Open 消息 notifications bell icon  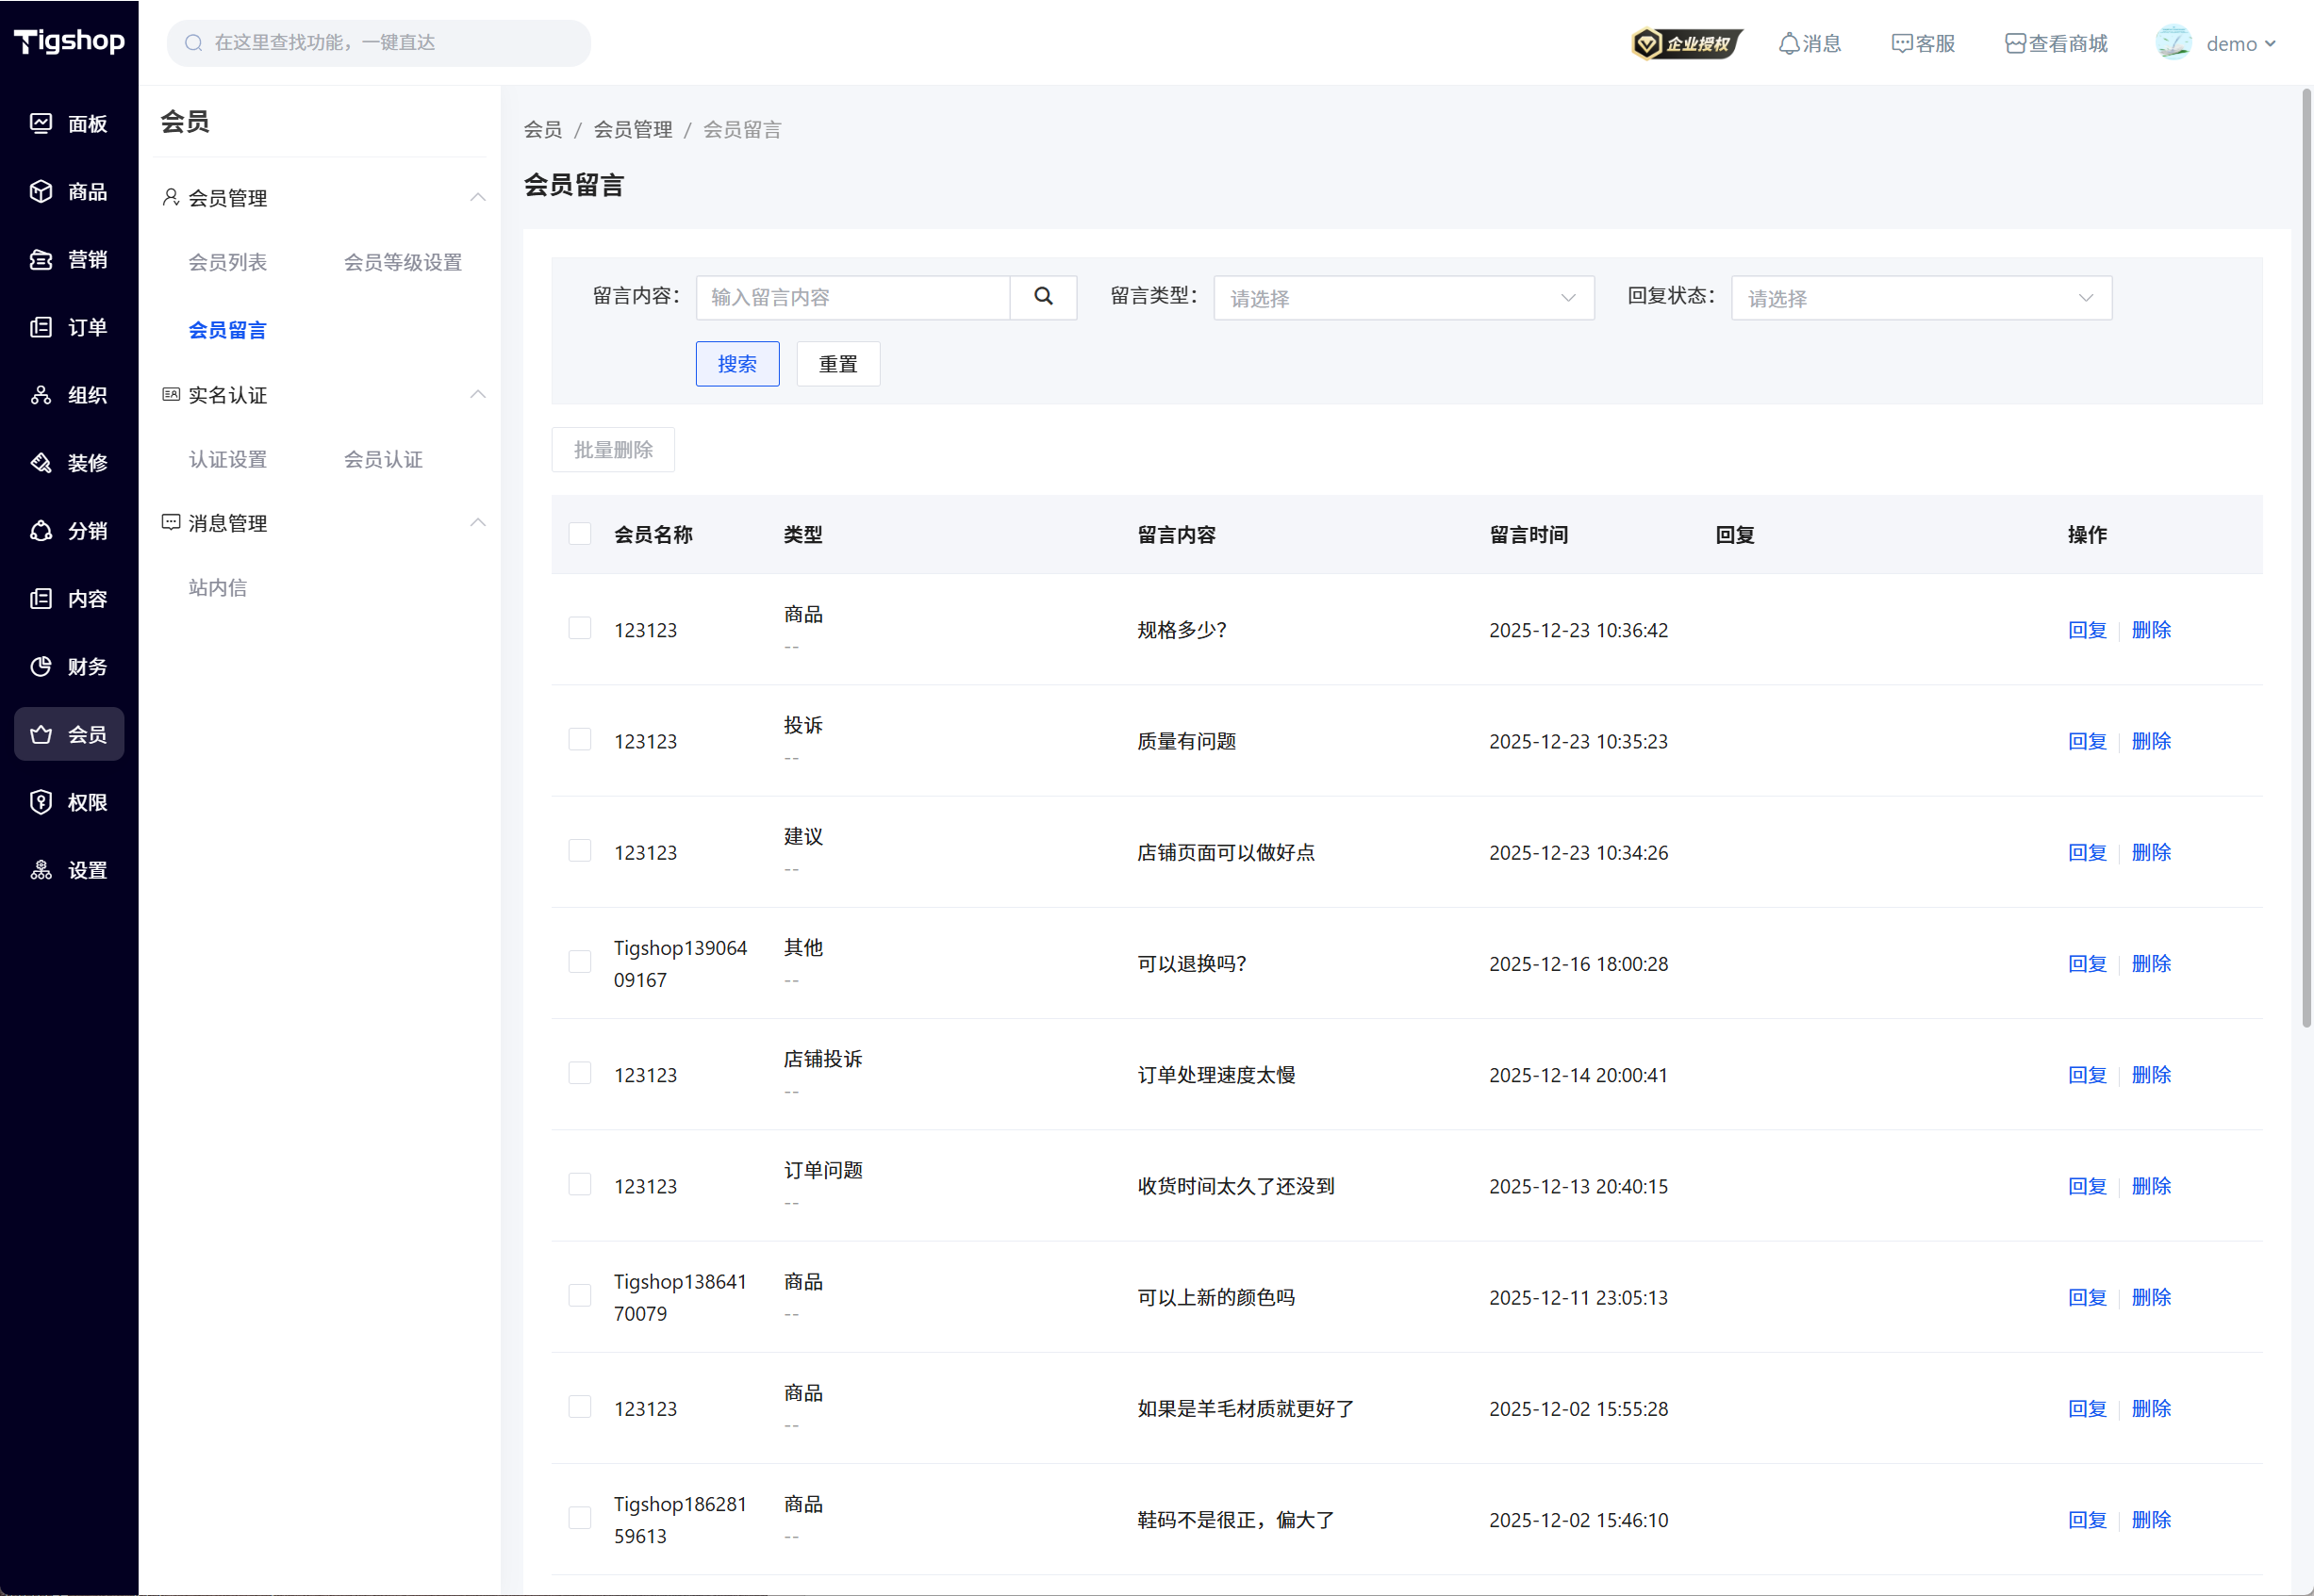coord(1789,44)
